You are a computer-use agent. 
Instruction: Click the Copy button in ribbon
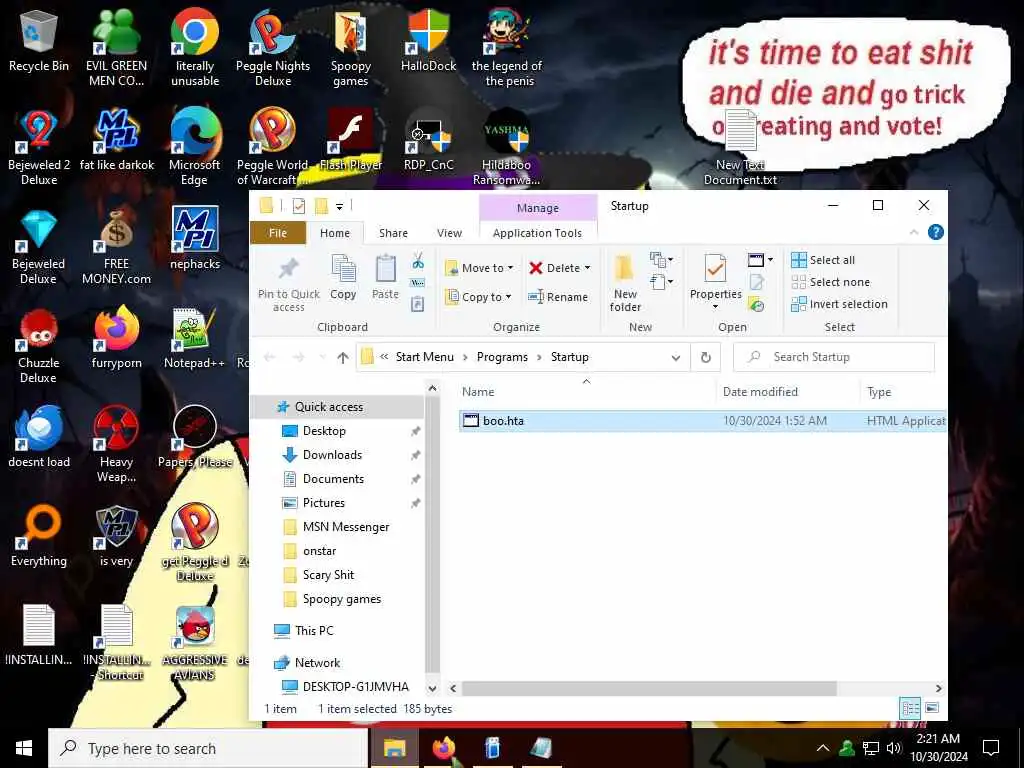coord(343,278)
